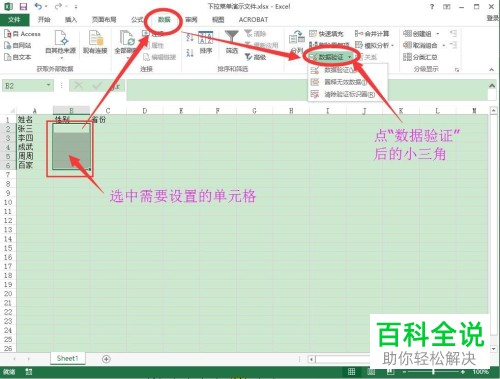Select cell A5 containing 周周
This screenshot has width=500, height=379.
(x=35, y=156)
